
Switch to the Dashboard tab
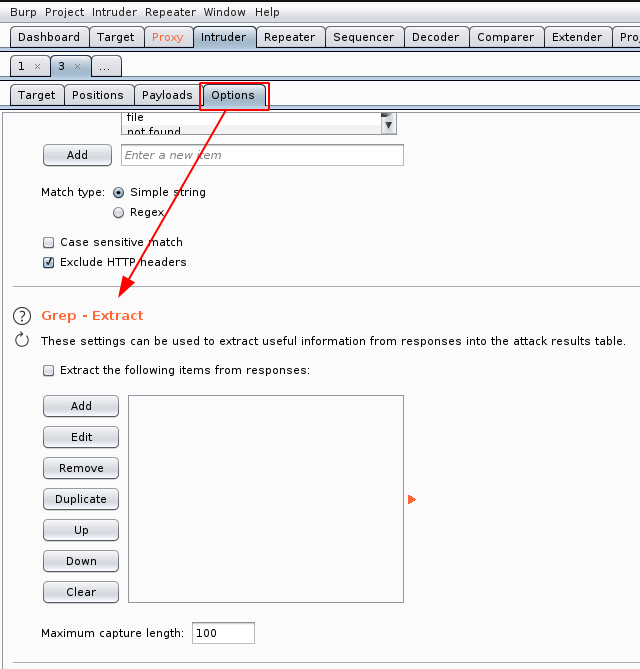(49, 37)
